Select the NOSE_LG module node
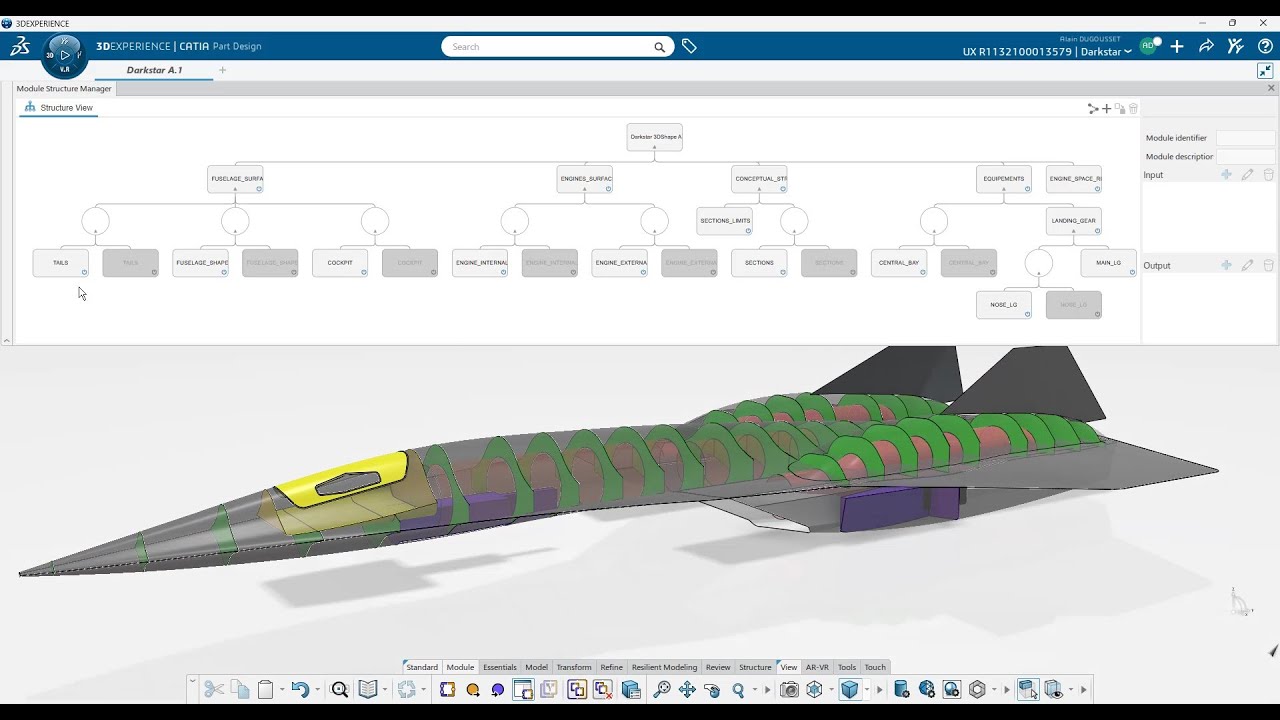This screenshot has width=1280, height=720. [x=1004, y=305]
